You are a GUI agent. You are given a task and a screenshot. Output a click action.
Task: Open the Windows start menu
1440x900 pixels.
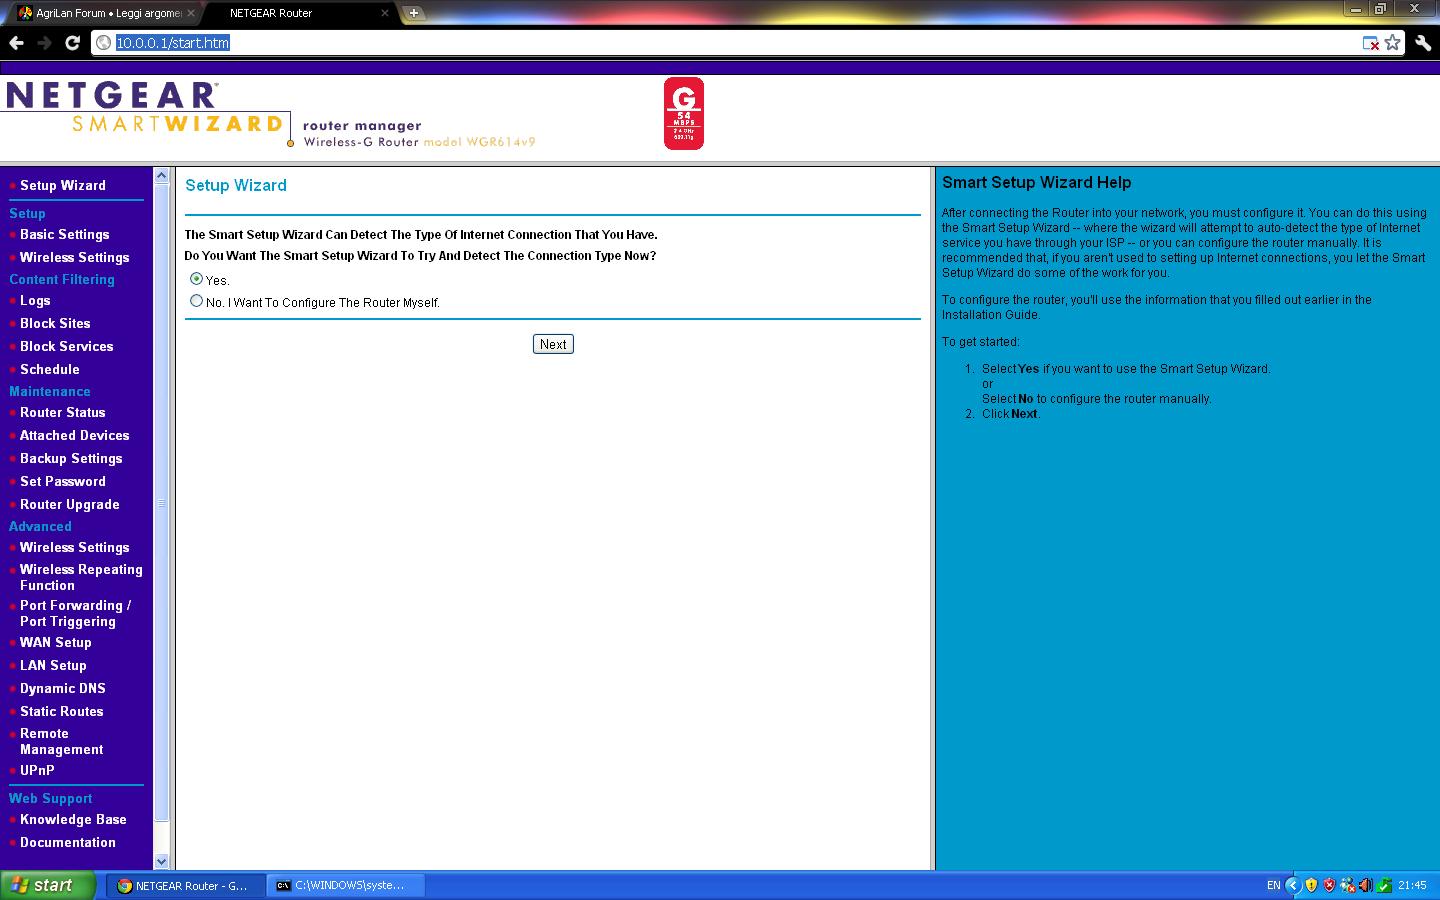point(48,885)
